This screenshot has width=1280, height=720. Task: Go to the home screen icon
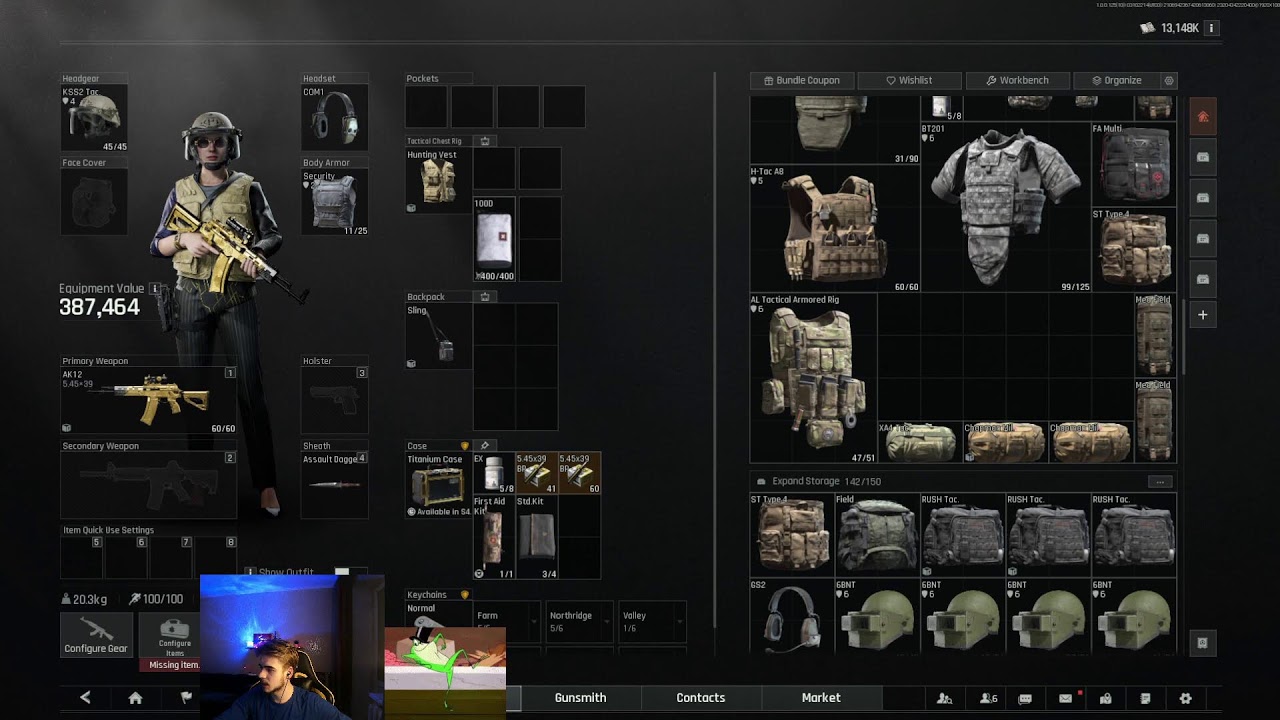tap(135, 698)
